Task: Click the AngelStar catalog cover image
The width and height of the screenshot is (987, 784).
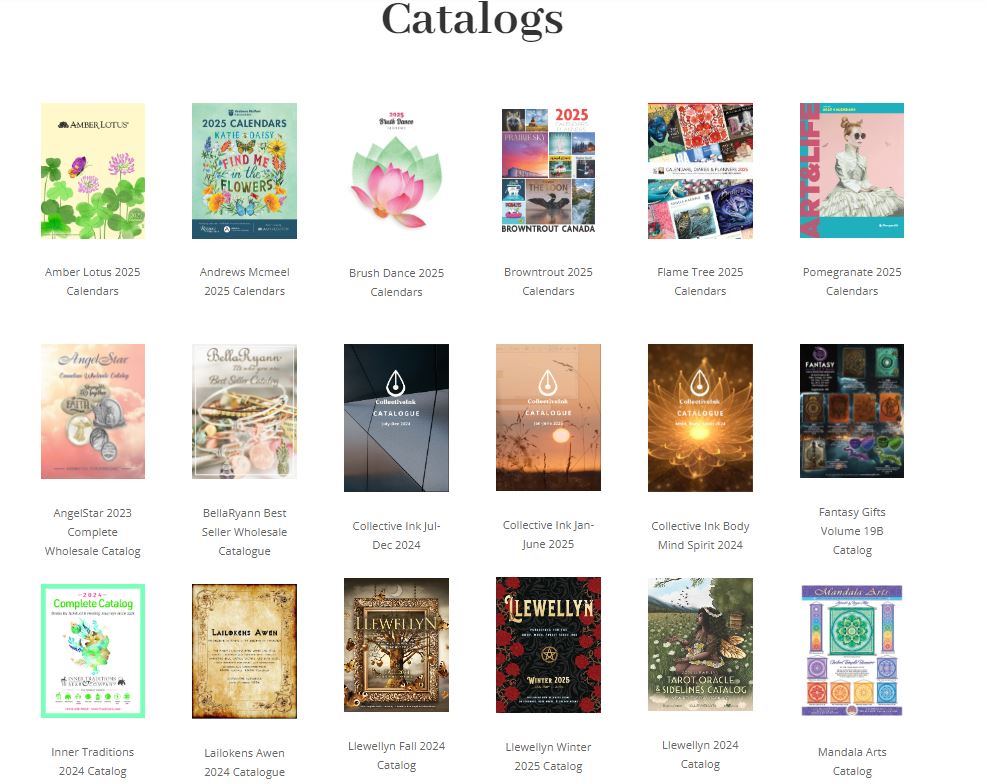Action: pos(93,412)
